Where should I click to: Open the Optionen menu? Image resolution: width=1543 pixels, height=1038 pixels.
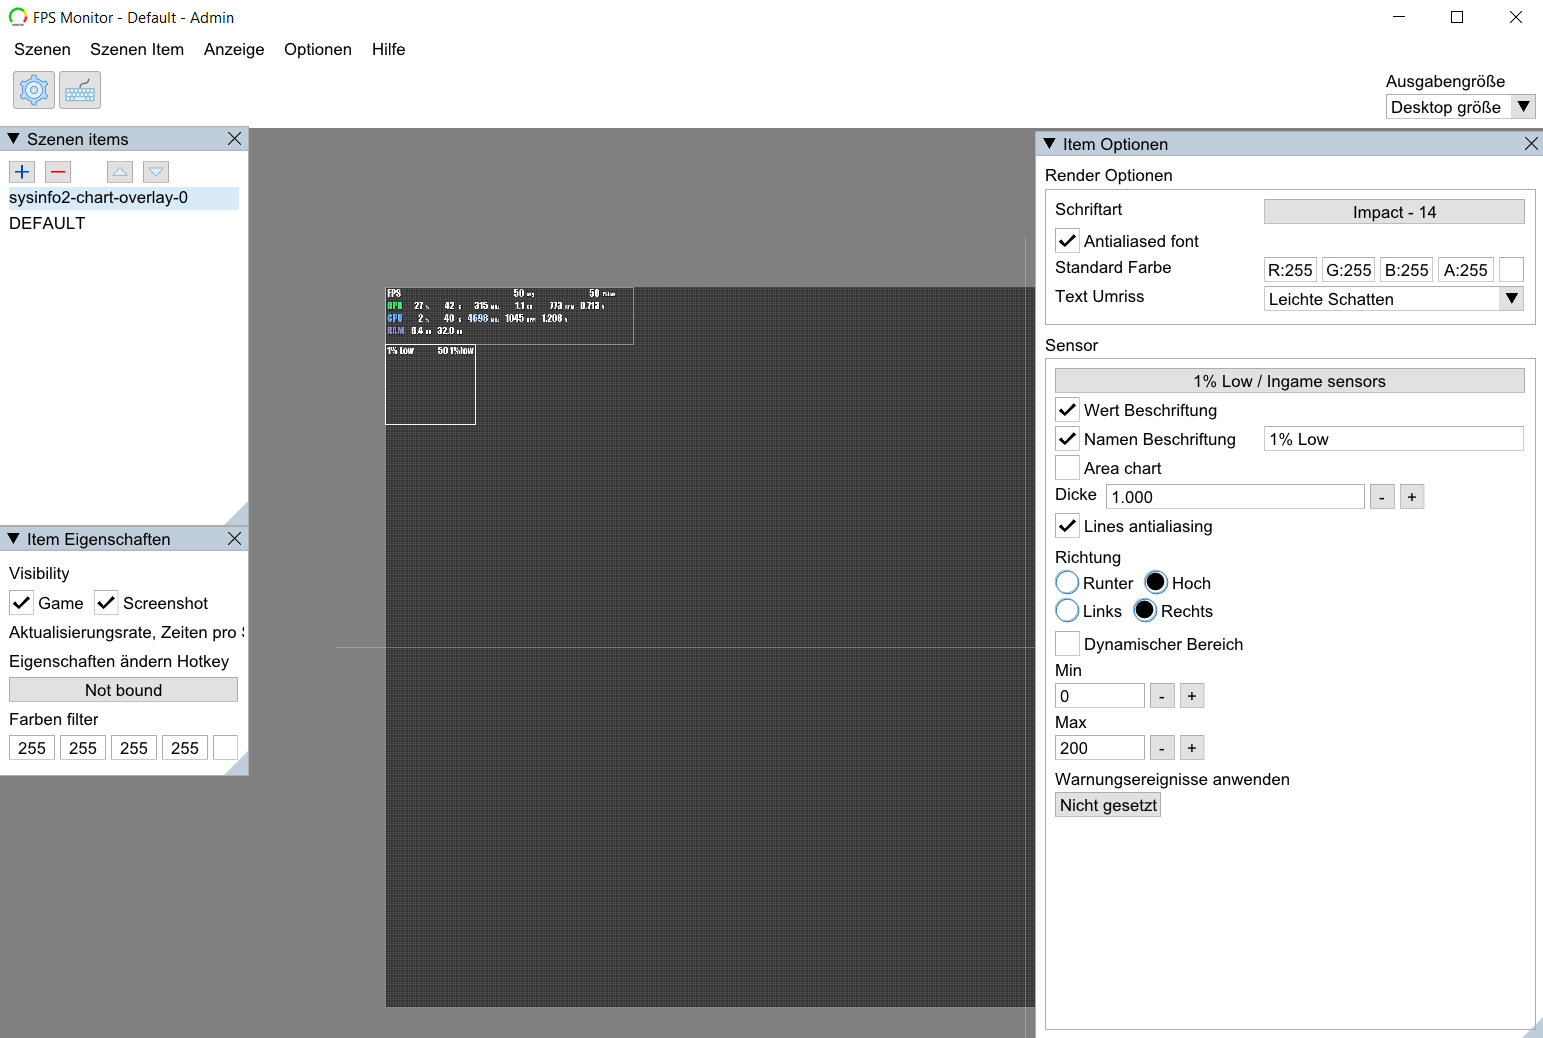[x=318, y=49]
